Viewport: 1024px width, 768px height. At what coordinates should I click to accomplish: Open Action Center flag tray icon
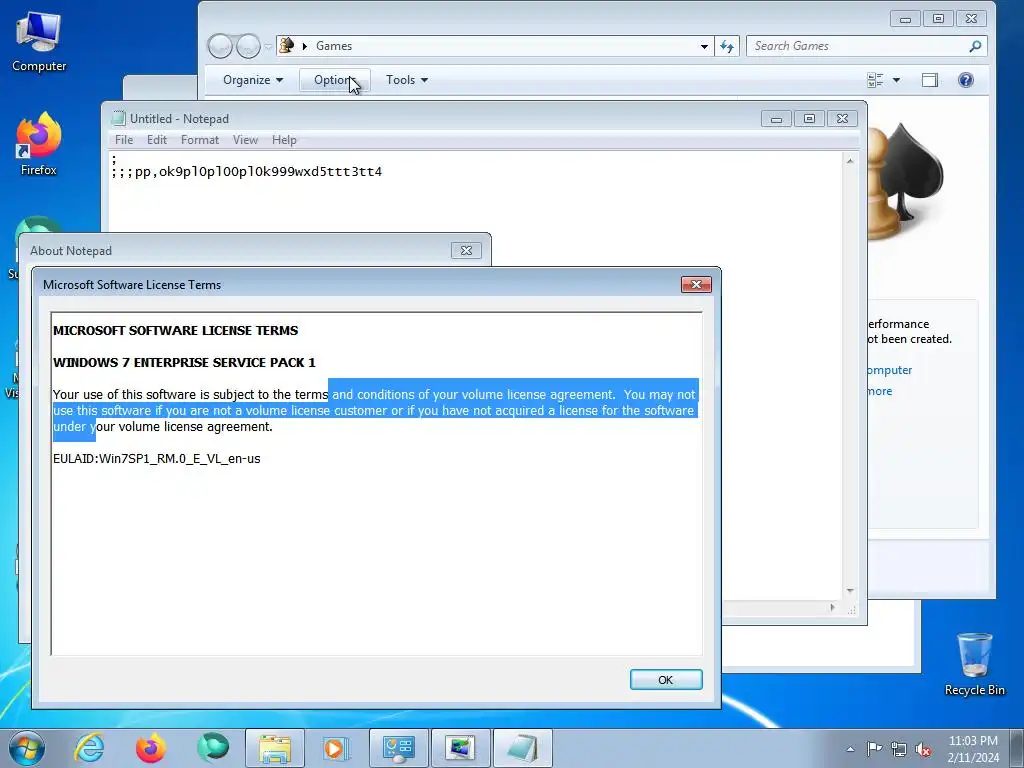[874, 749]
